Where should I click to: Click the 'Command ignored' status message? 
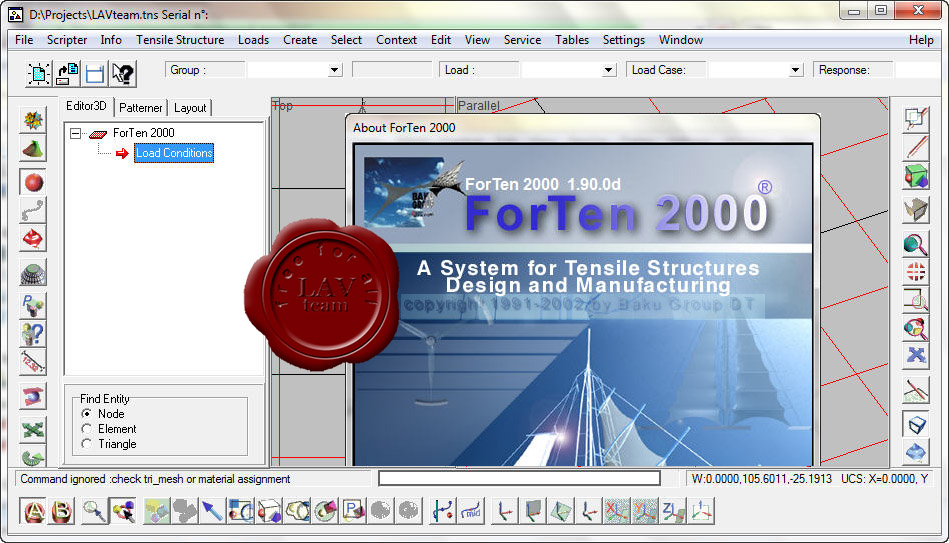(x=155, y=479)
